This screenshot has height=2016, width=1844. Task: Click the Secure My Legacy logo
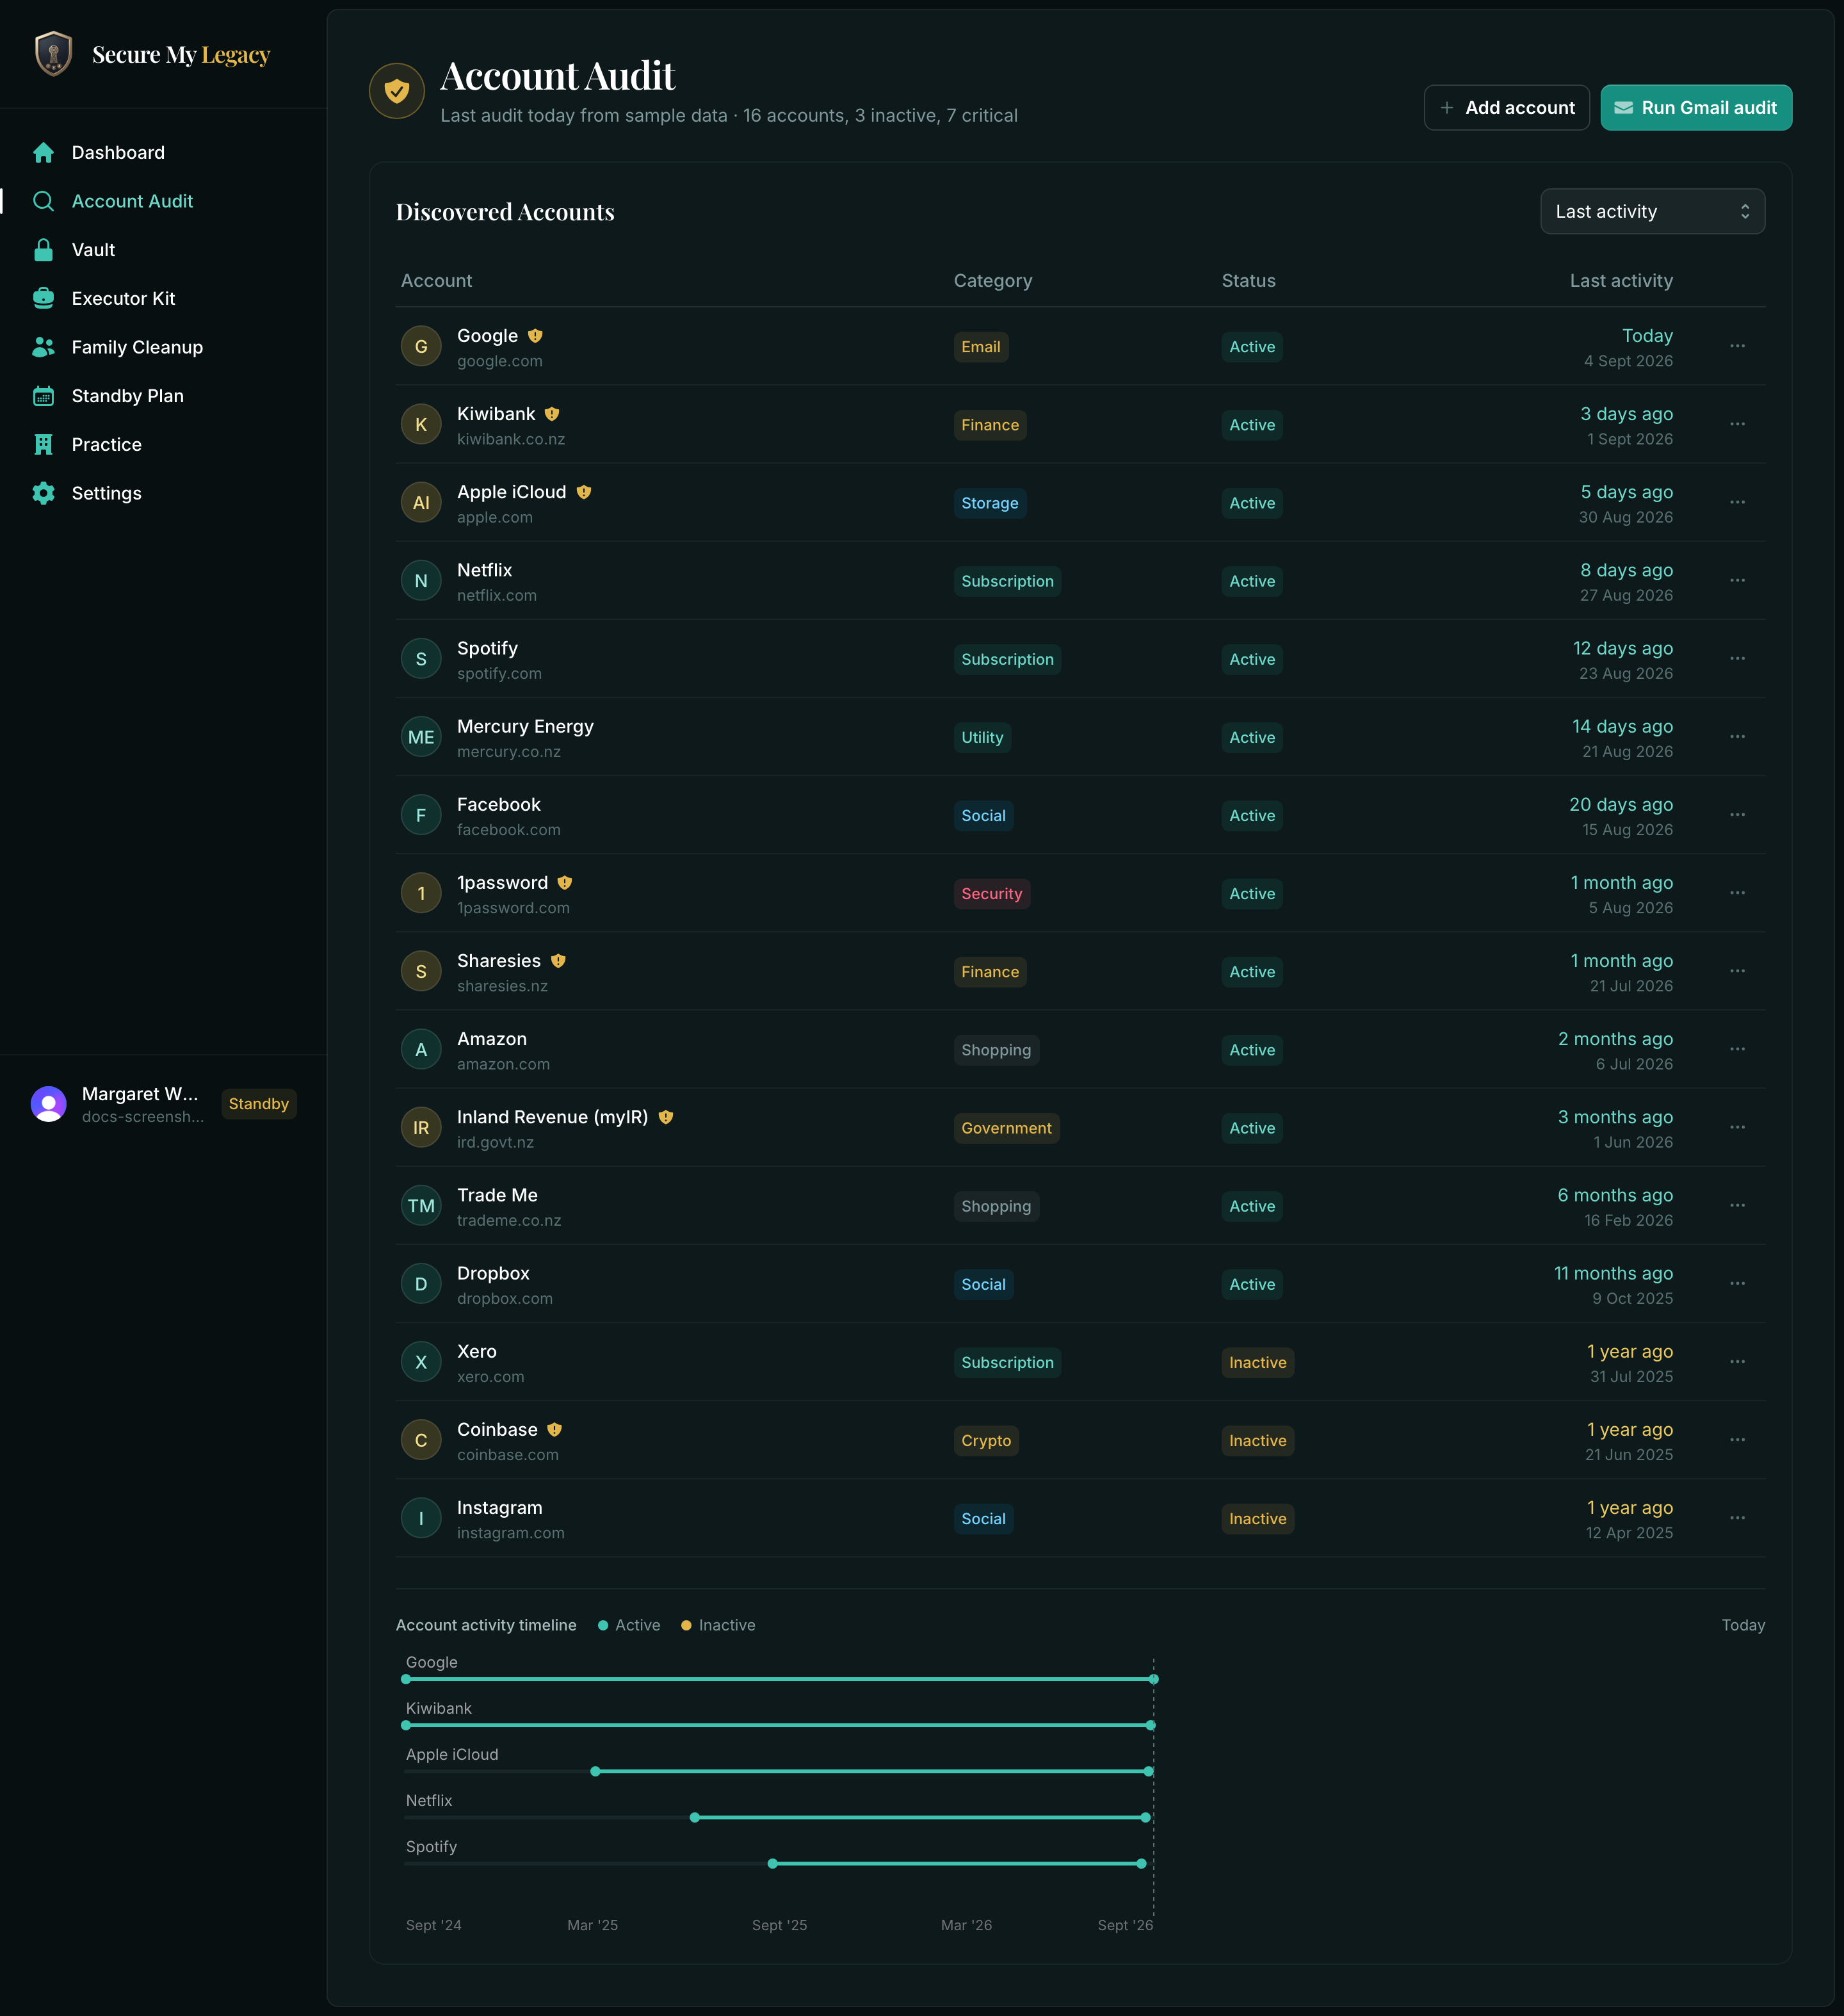152,54
